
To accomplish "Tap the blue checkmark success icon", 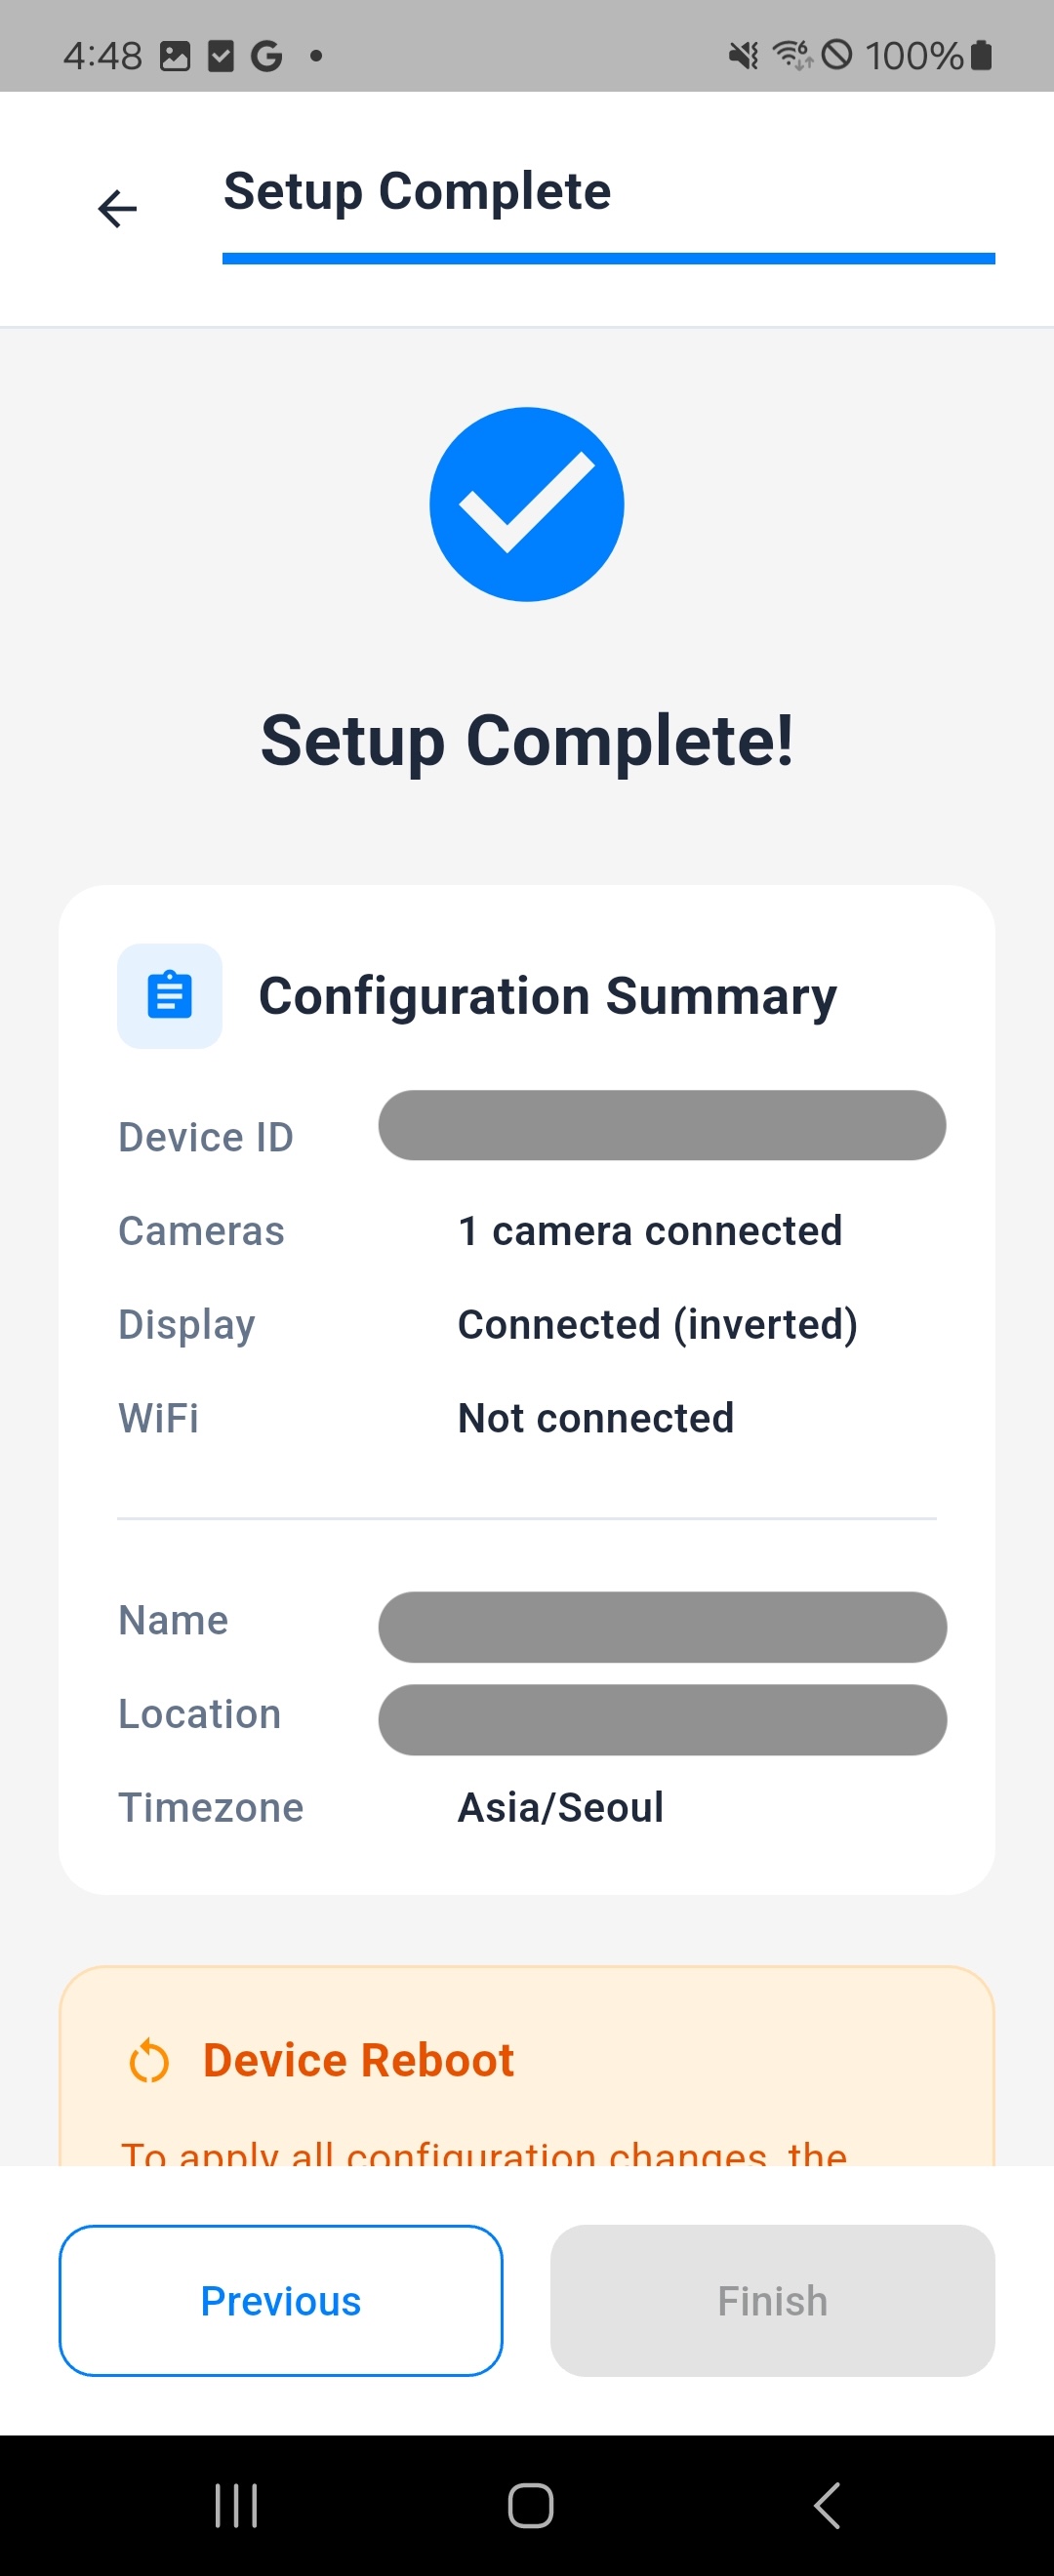I will click(527, 504).
